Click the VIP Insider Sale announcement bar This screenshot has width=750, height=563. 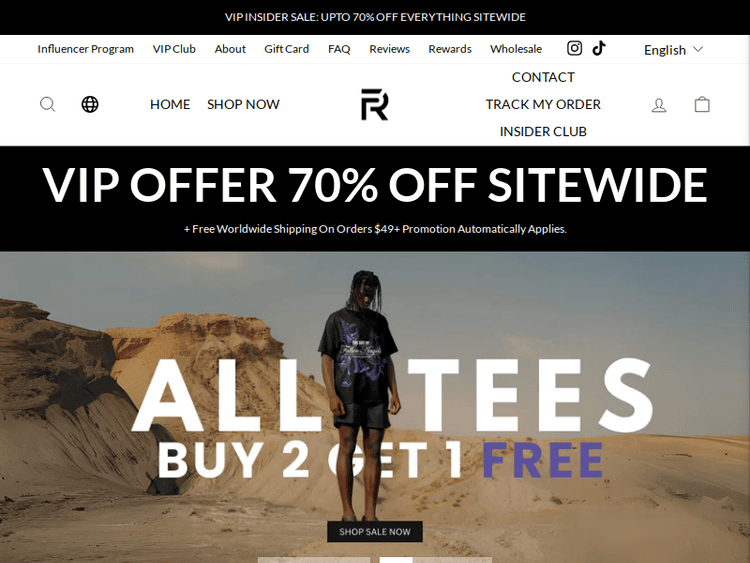[375, 17]
